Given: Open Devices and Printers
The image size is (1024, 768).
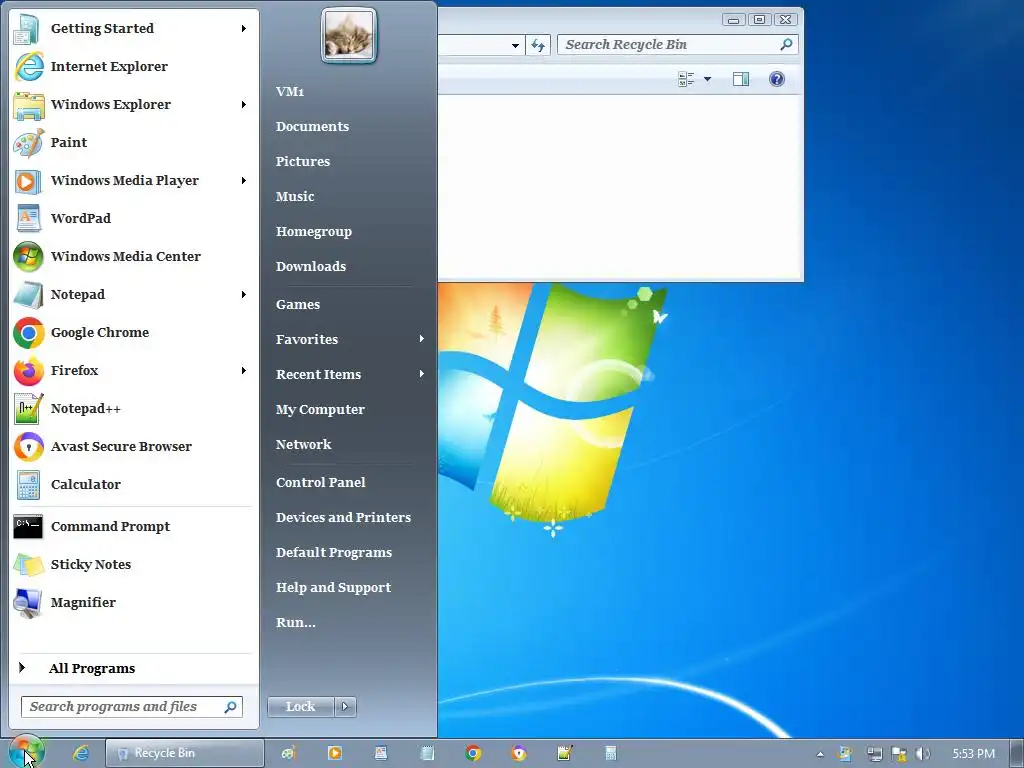Looking at the screenshot, I should (x=344, y=517).
